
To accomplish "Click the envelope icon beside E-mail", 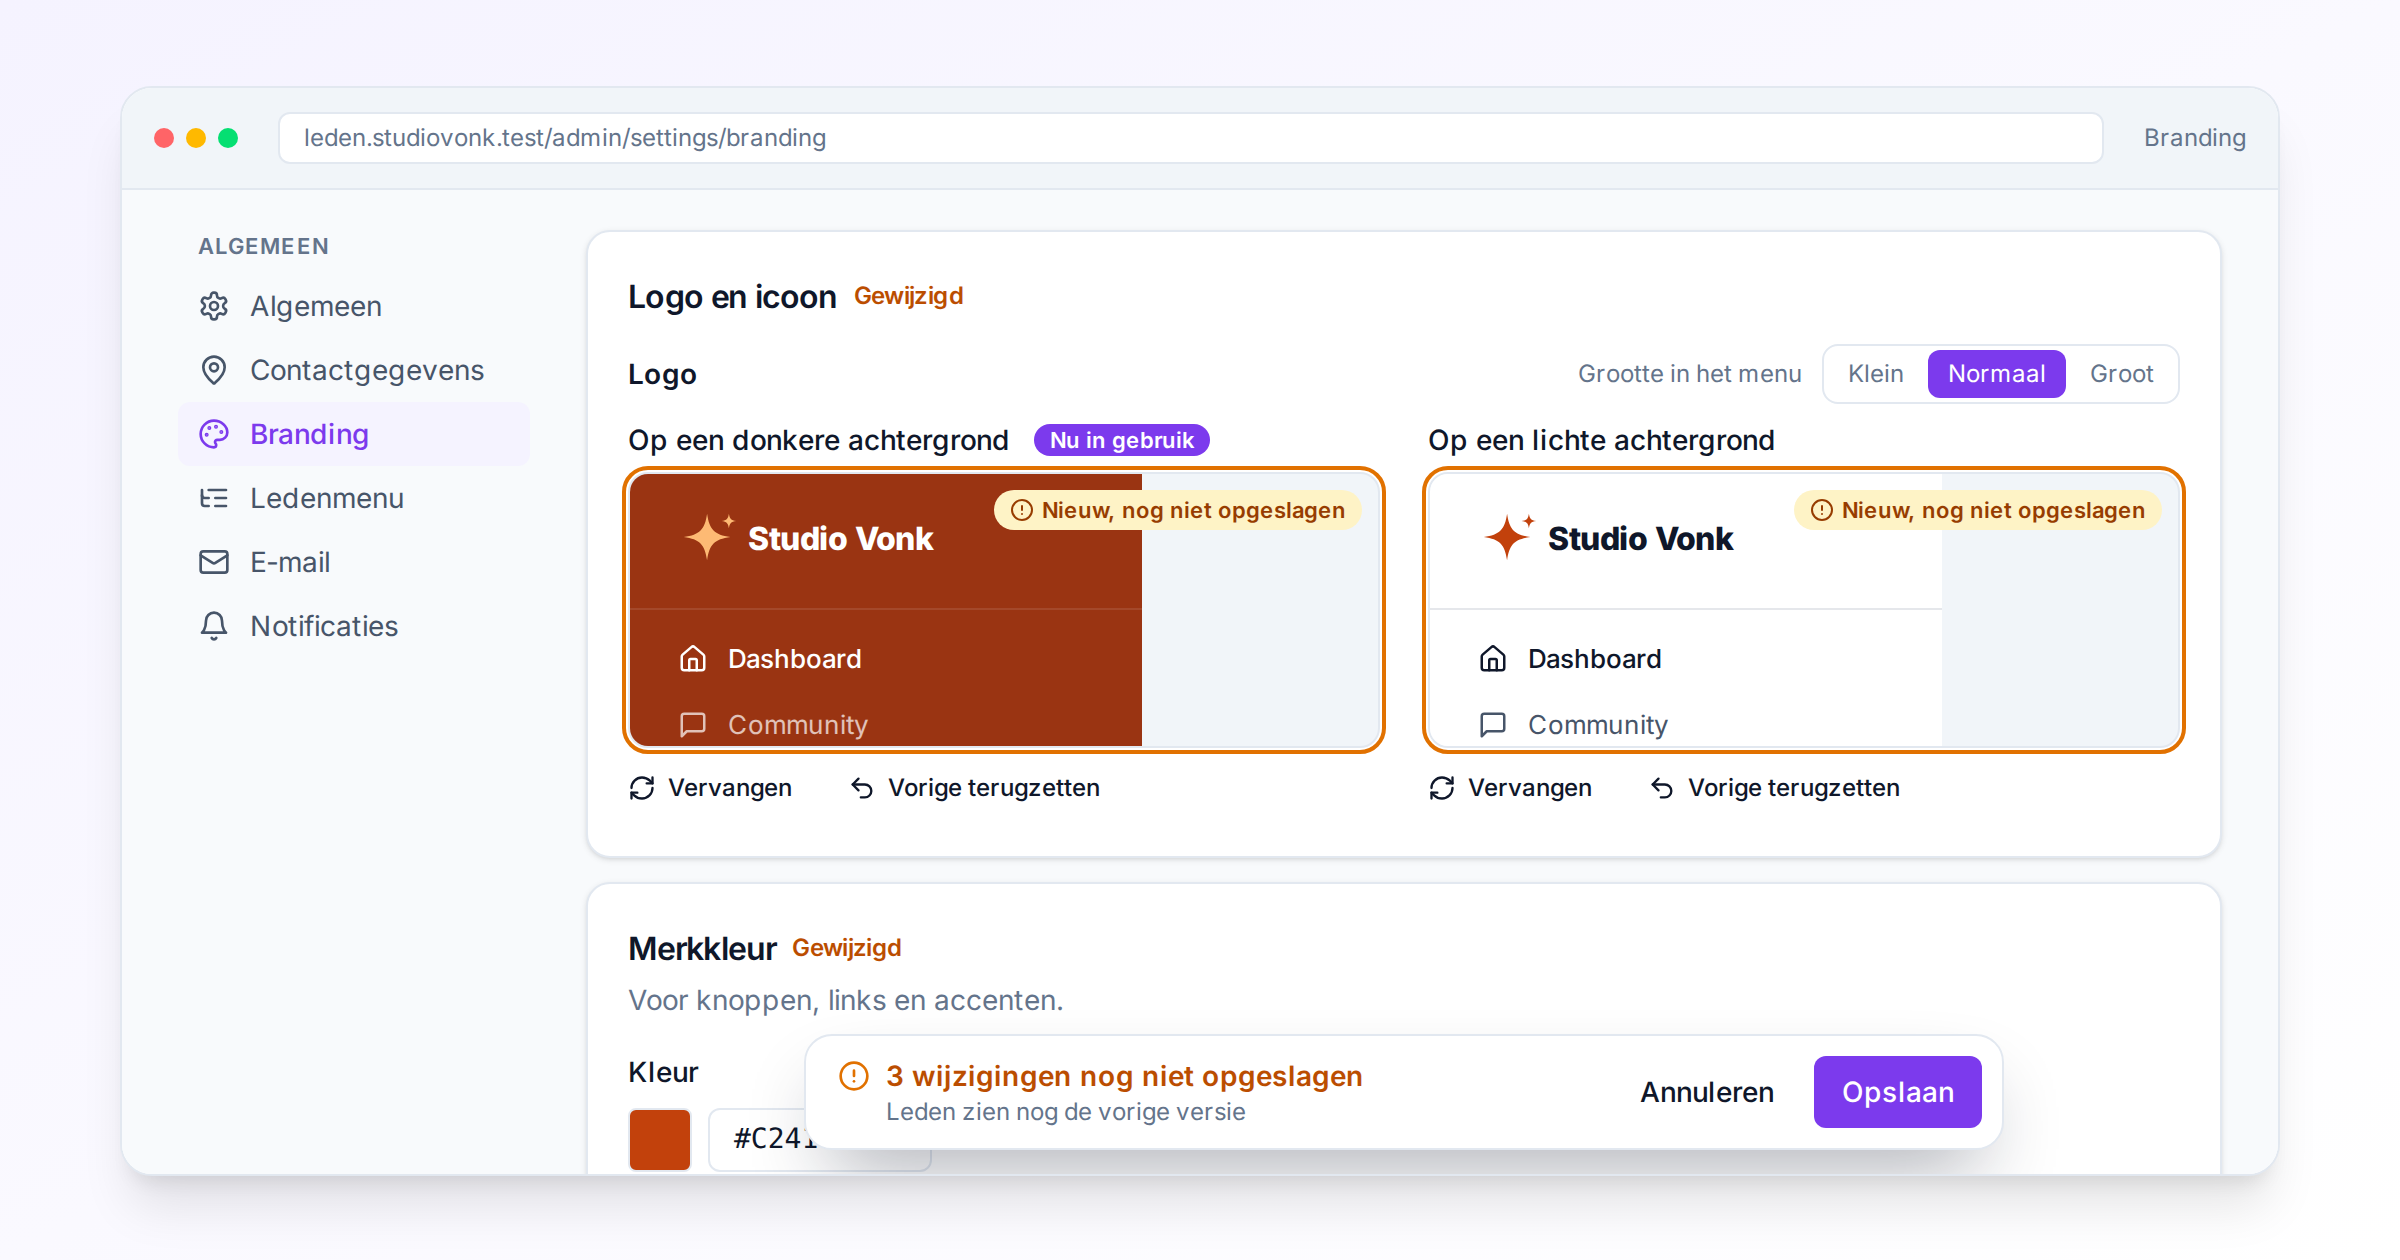I will tap(214, 562).
